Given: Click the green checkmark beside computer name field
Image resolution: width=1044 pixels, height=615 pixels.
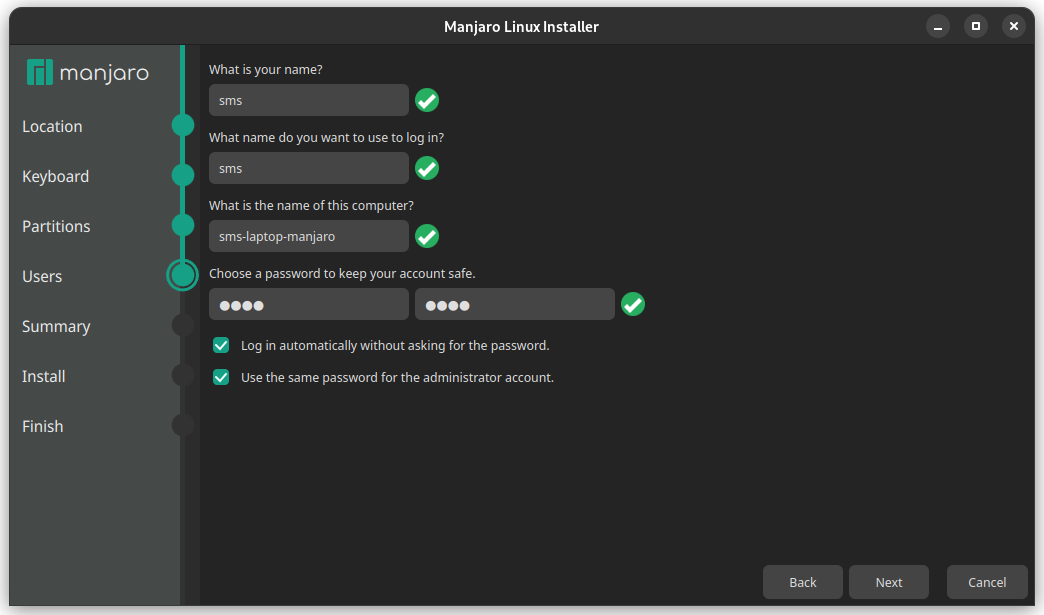Looking at the screenshot, I should pos(427,236).
